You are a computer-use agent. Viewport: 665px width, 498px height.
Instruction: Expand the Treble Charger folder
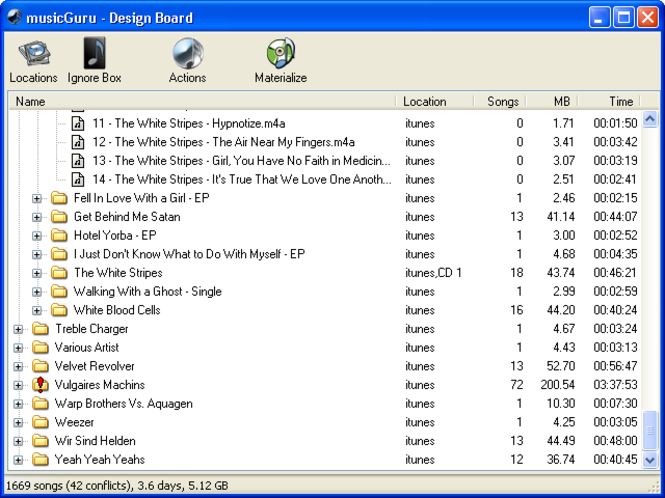(x=18, y=329)
